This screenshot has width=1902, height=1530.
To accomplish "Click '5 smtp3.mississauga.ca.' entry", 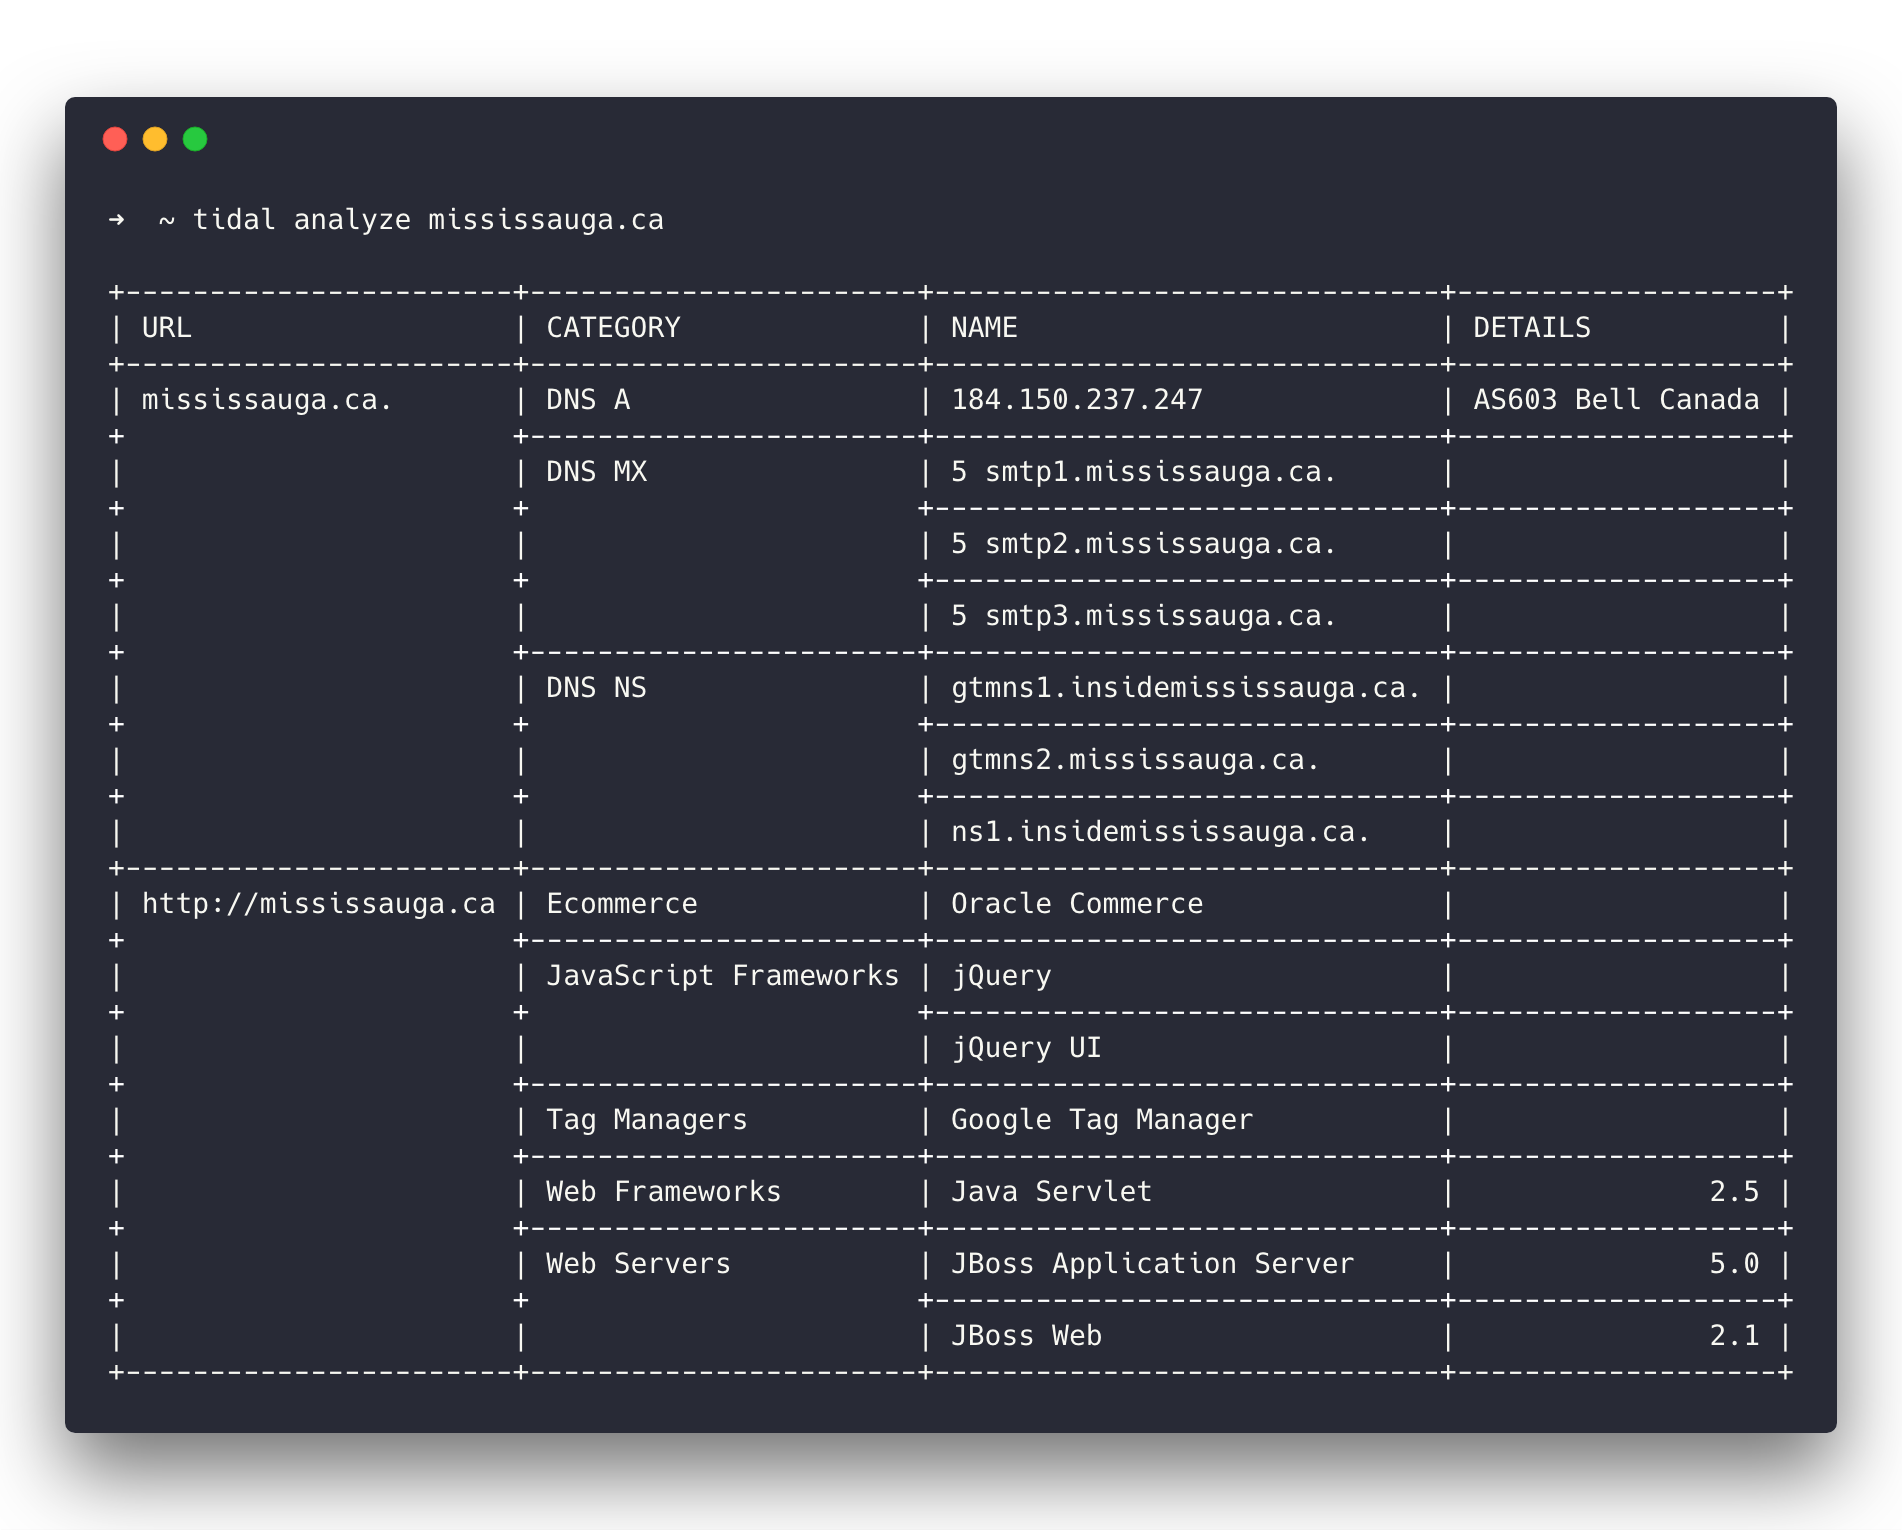I will 1144,616.
